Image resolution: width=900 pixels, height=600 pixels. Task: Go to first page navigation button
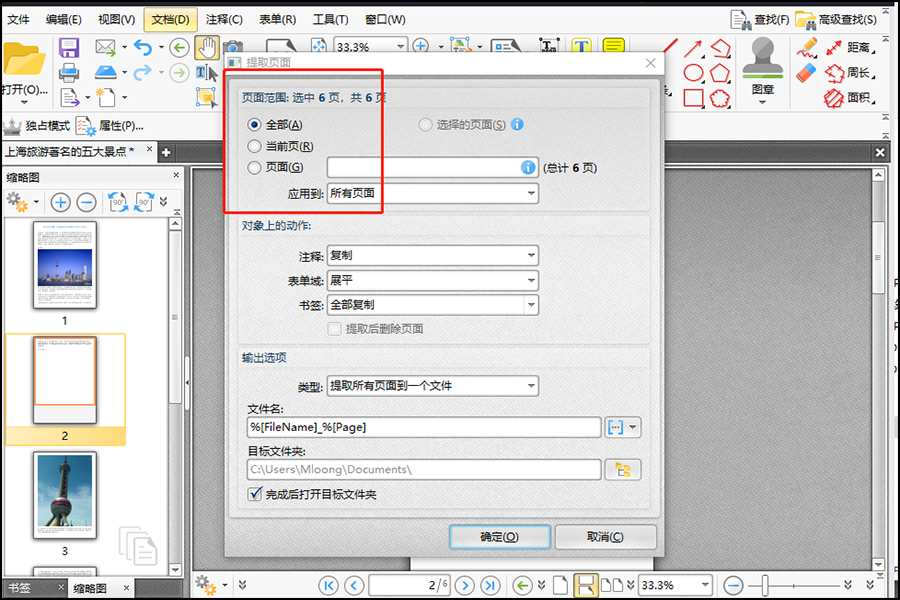328,586
